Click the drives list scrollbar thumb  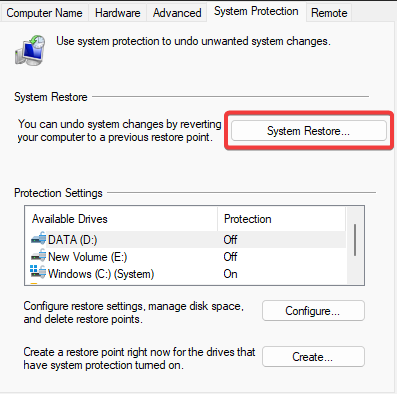point(355,240)
